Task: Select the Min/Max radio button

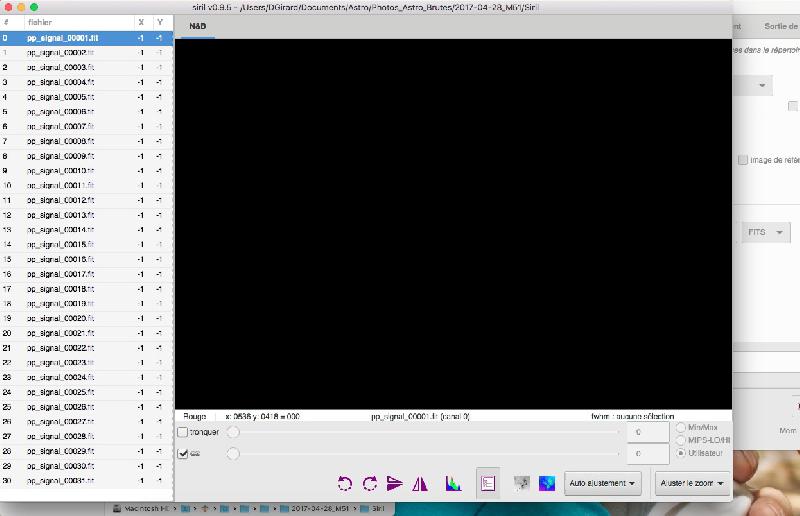Action: 681,427
